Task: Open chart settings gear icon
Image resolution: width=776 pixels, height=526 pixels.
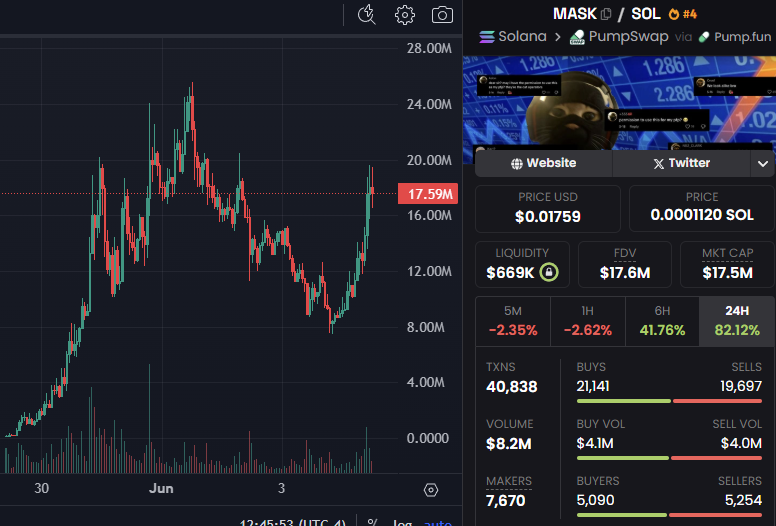Action: (x=405, y=15)
